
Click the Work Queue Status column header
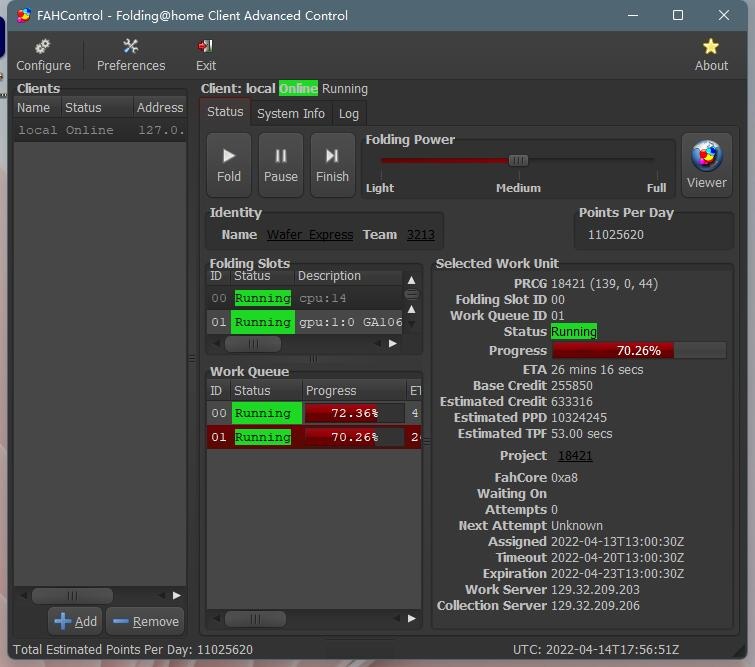point(266,391)
